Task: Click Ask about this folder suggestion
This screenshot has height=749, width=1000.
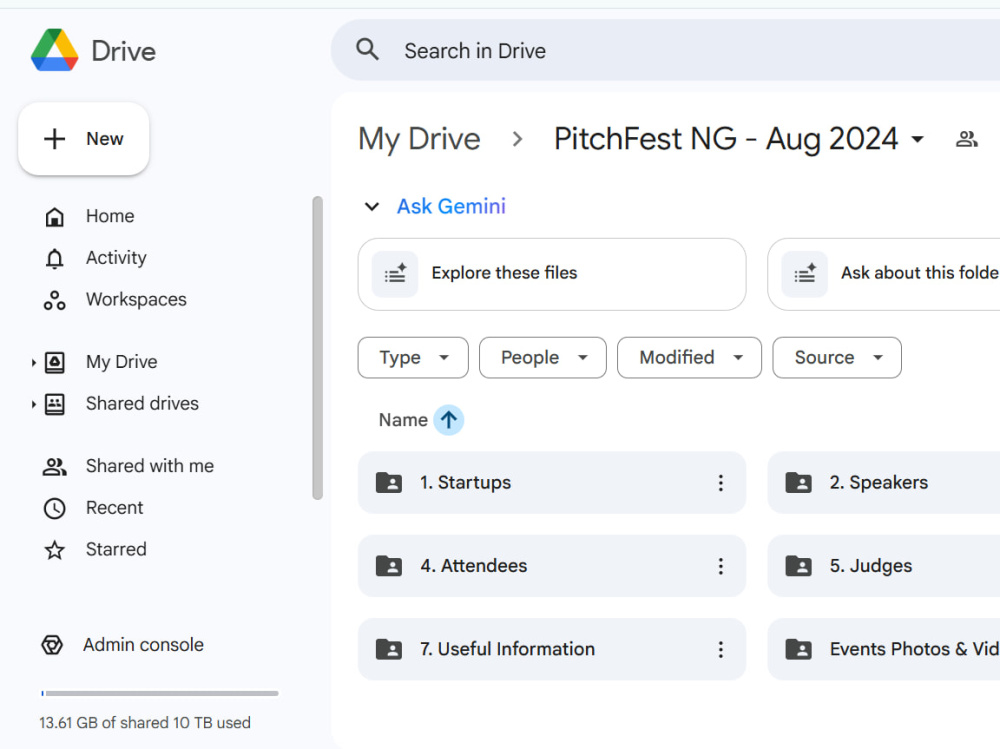Action: [x=884, y=274]
